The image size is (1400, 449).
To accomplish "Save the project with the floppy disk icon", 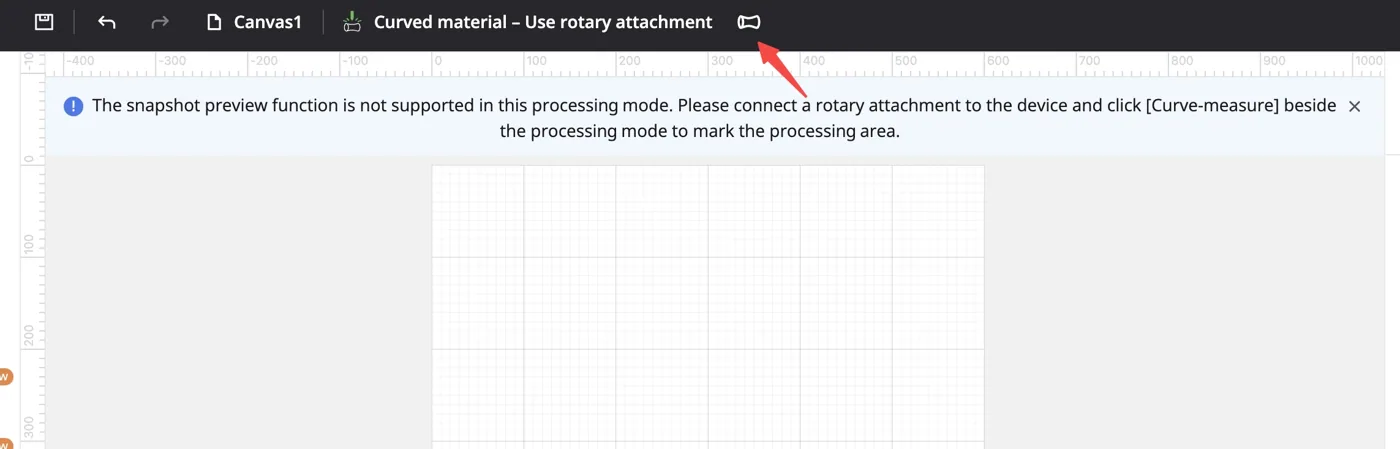I will (x=44, y=21).
